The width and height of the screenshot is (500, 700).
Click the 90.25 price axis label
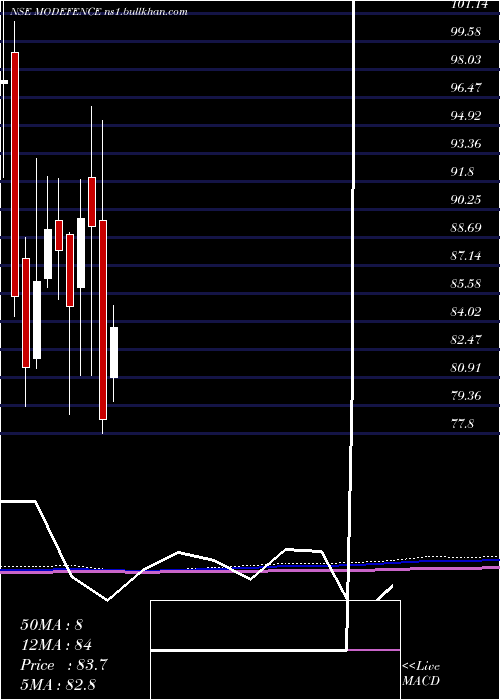466,200
